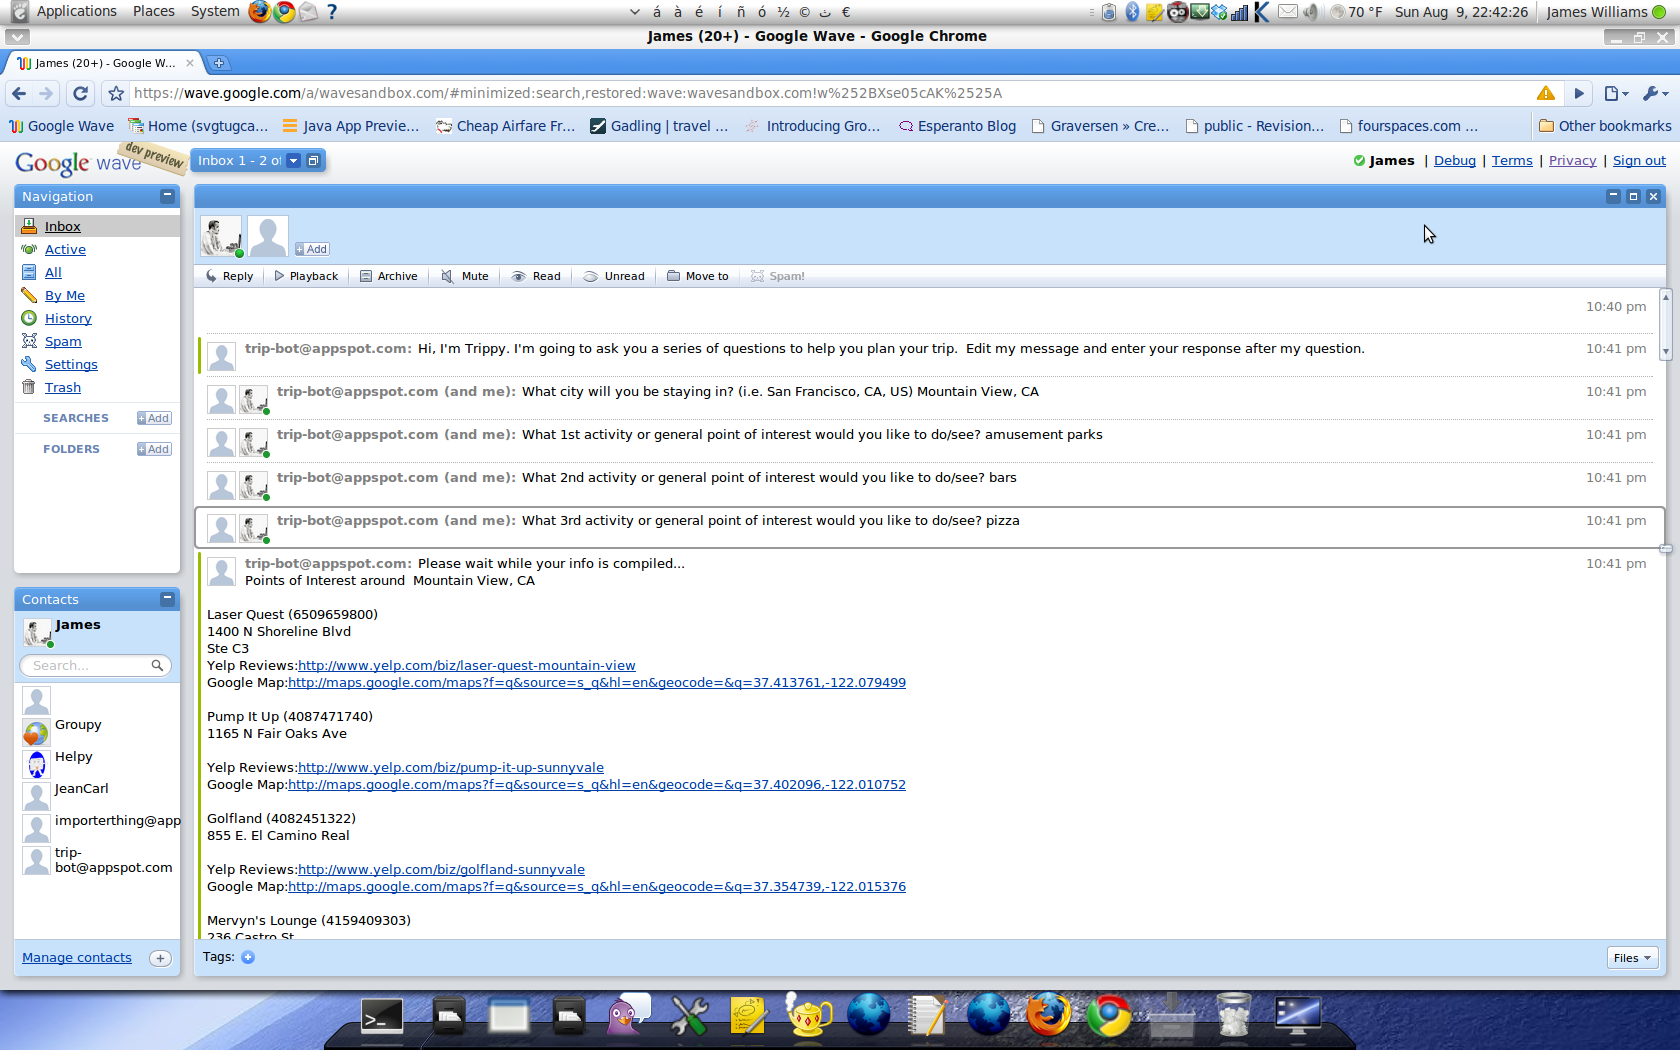Image resolution: width=1680 pixels, height=1050 pixels.
Task: Click Move to in wave toolbar
Action: [698, 276]
